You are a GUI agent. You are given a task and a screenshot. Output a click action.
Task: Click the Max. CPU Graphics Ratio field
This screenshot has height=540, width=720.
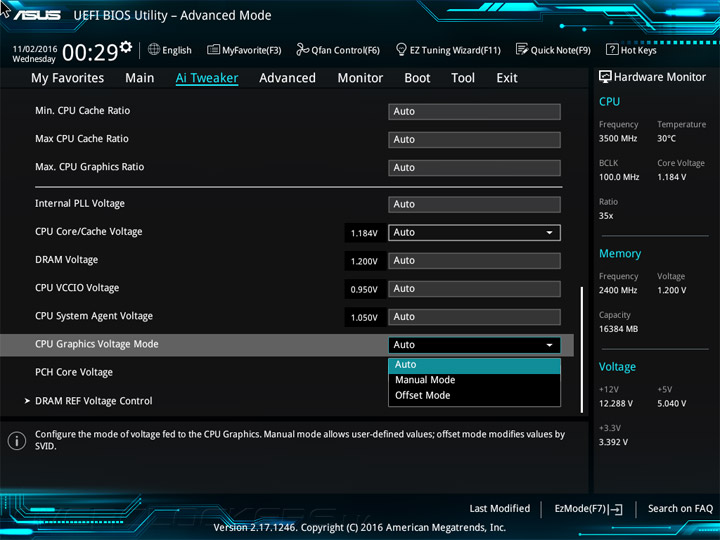(x=474, y=168)
